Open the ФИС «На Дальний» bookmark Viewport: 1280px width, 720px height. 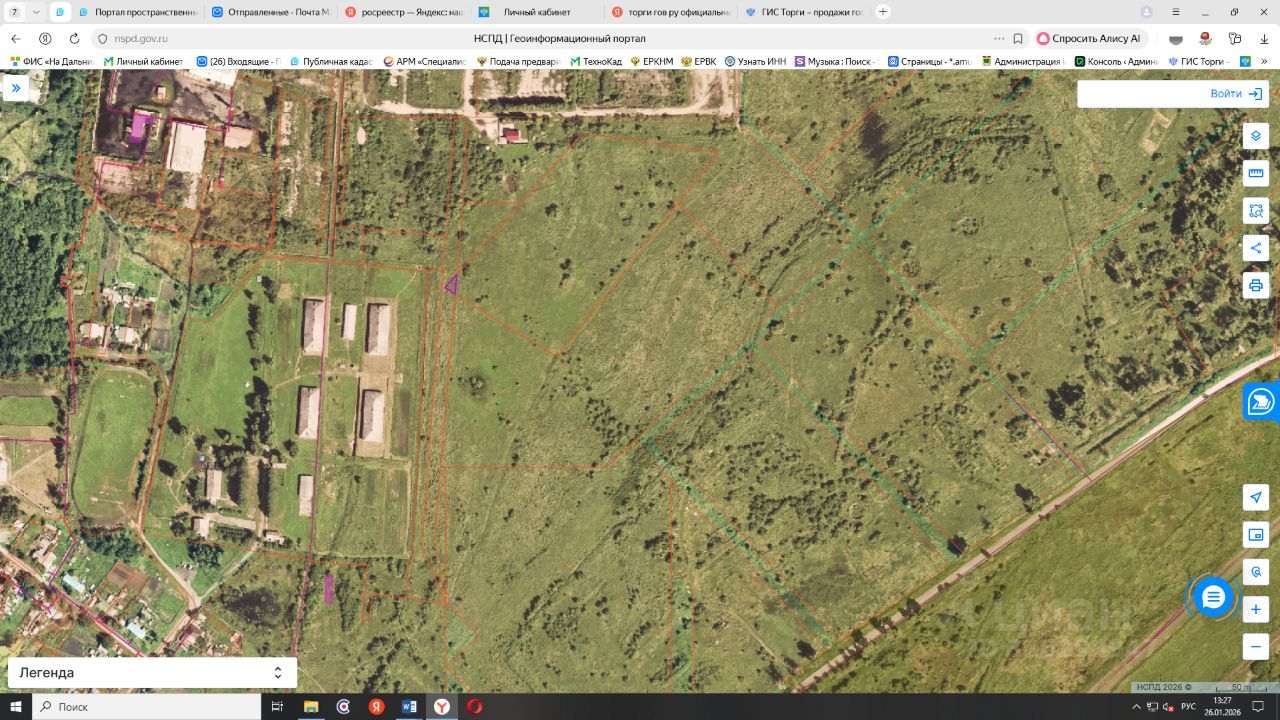point(51,61)
